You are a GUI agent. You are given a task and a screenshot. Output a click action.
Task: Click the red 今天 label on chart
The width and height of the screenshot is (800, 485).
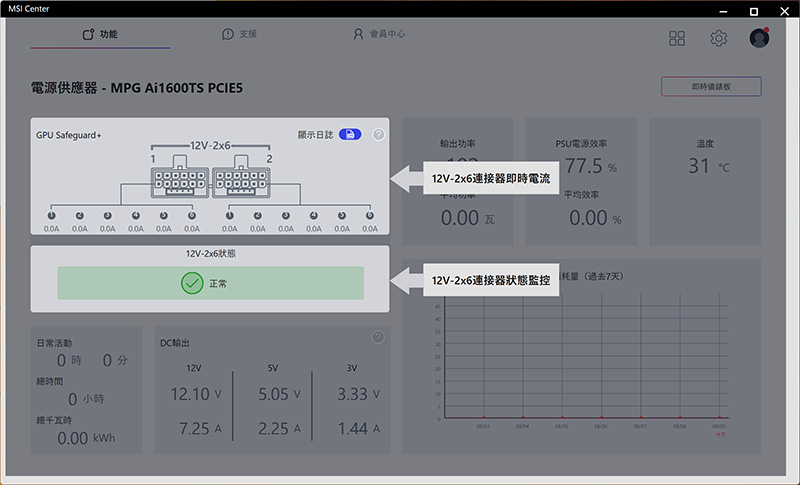click(x=720, y=435)
